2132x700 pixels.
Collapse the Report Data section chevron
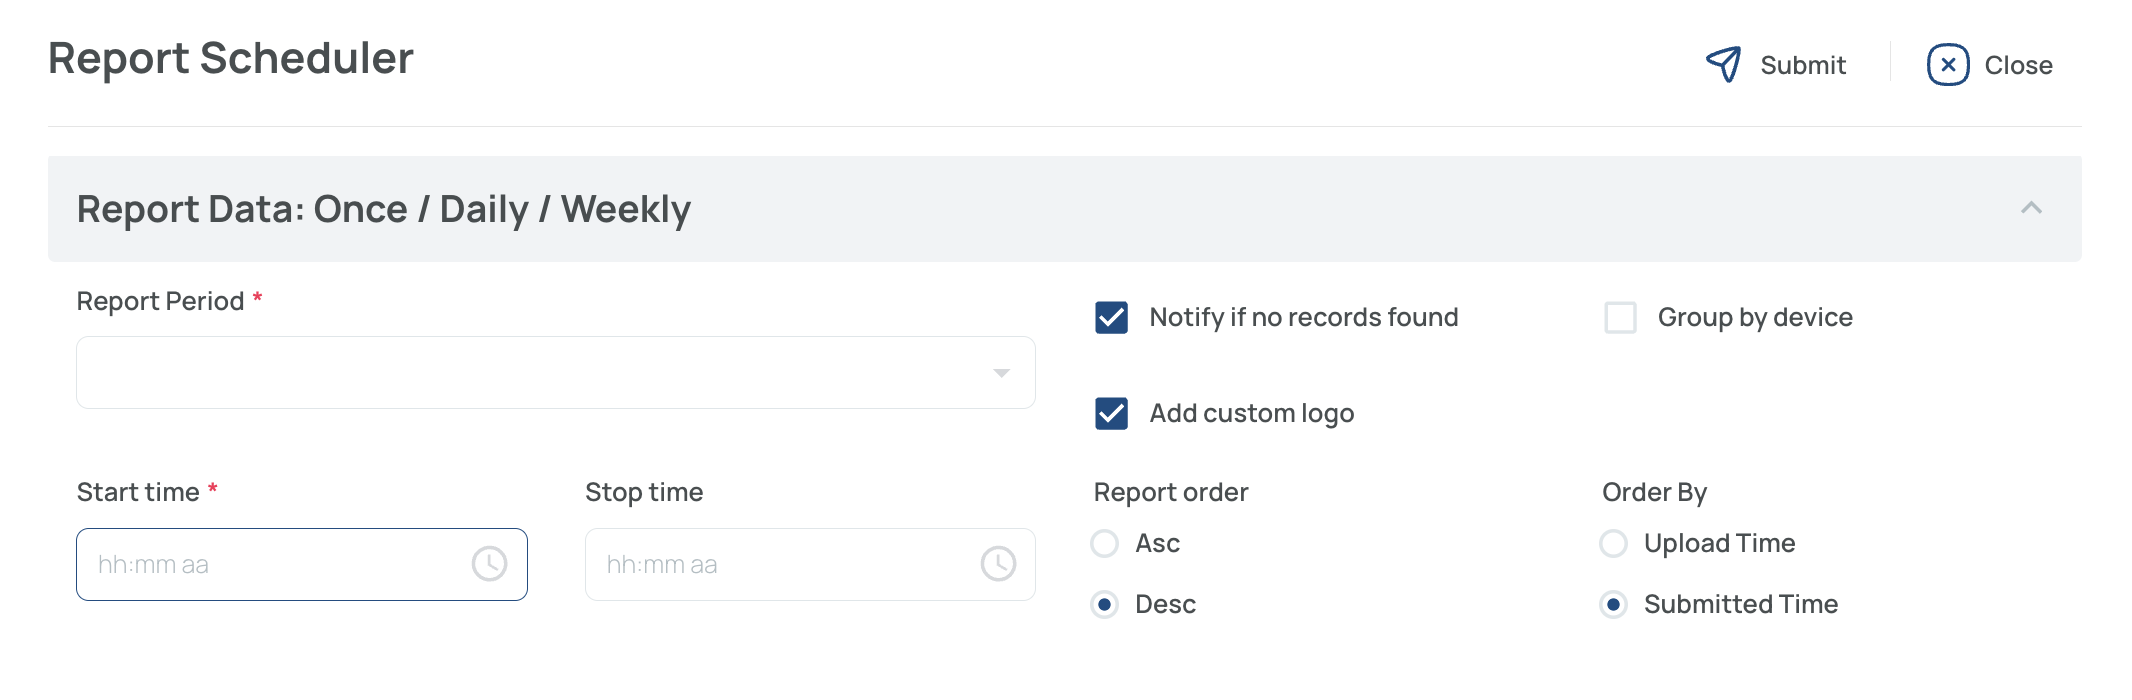tap(2031, 208)
